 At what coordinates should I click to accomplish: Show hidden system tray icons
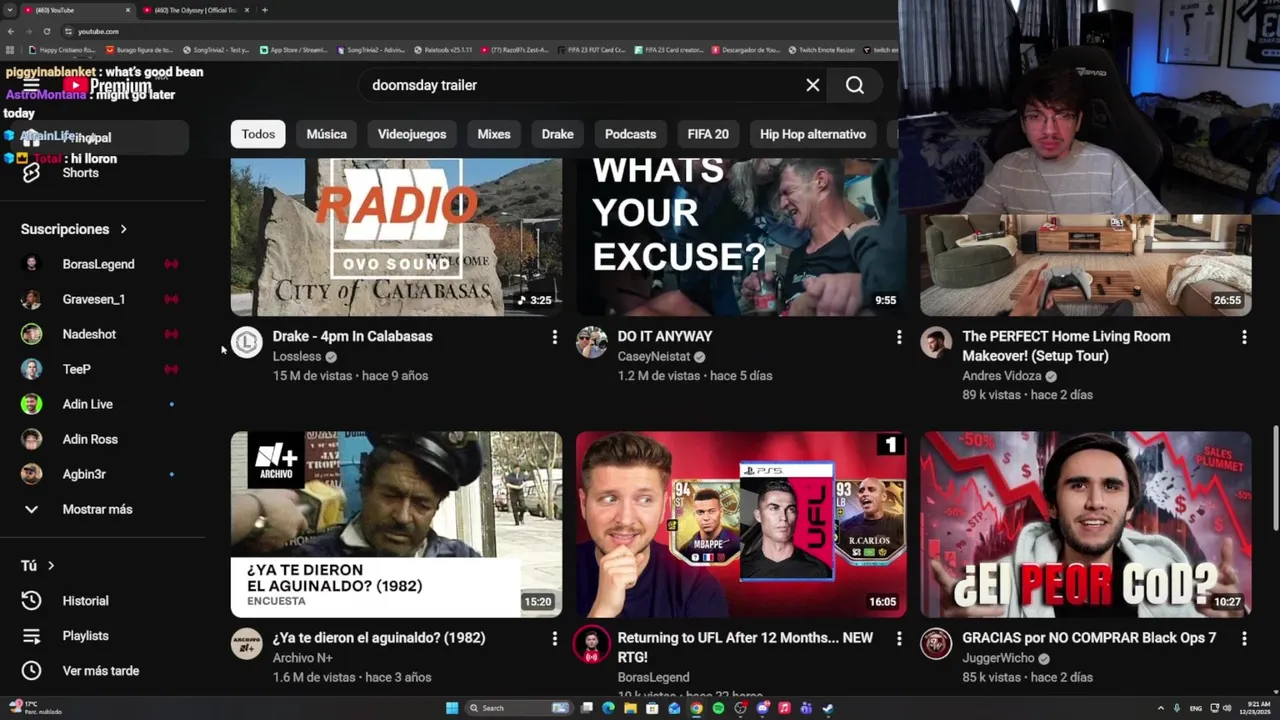(x=1161, y=708)
